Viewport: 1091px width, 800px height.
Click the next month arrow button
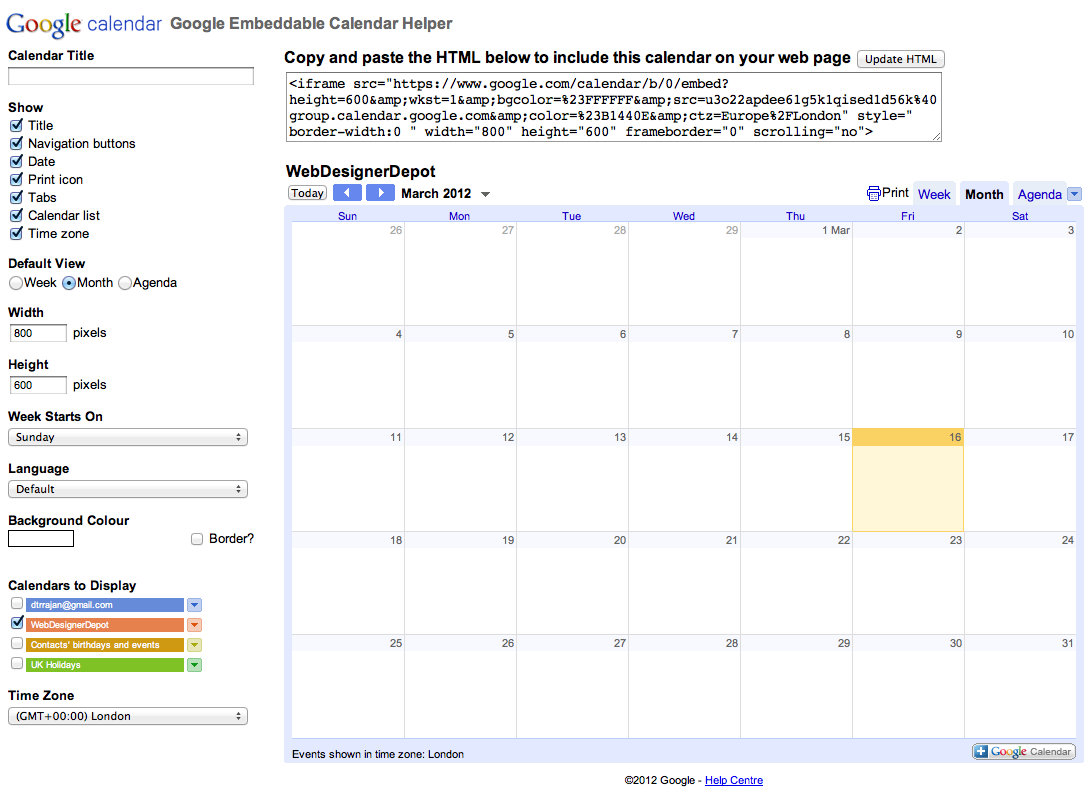[380, 193]
